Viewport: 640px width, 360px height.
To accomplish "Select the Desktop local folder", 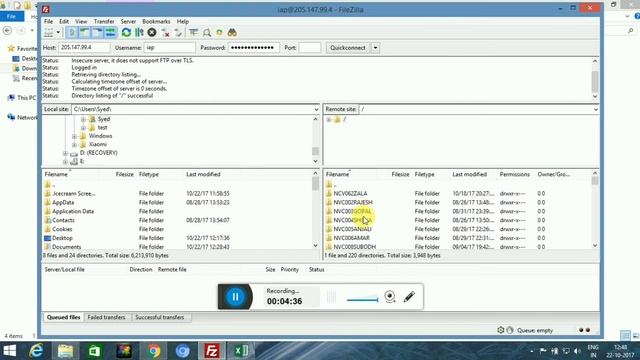I will click(62, 238).
